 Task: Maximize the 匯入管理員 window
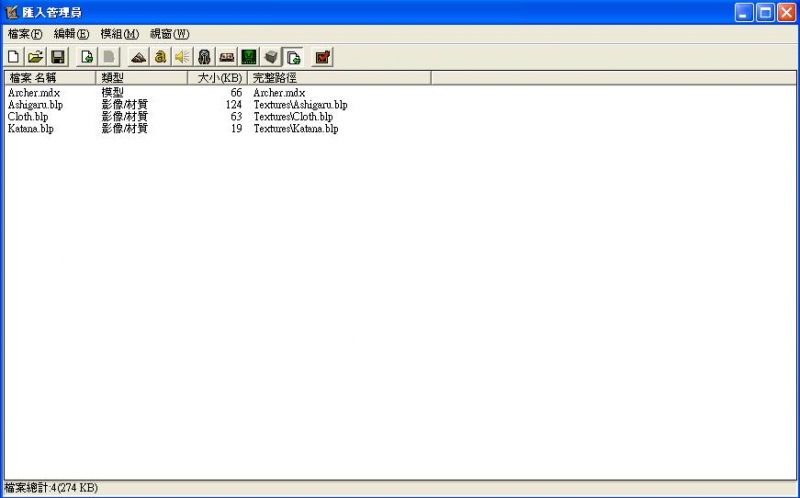coord(765,13)
